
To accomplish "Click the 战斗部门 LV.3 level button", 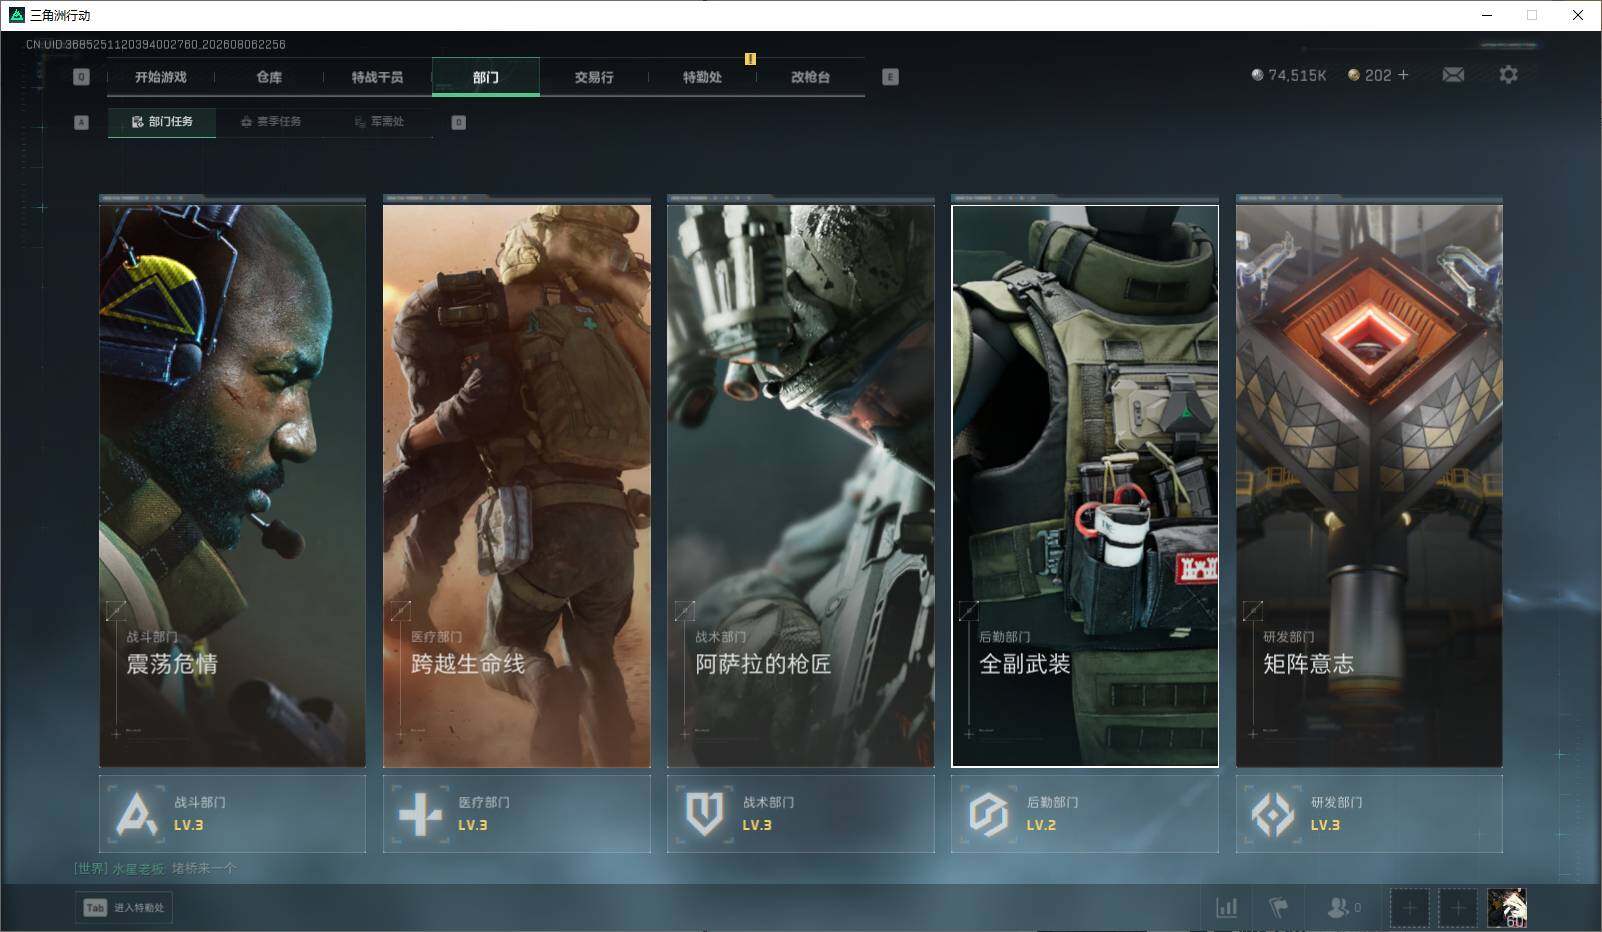I will [232, 814].
